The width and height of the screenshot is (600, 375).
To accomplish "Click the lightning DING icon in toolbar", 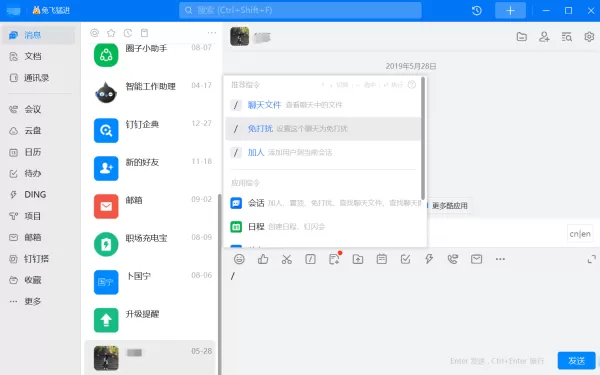I will [429, 259].
